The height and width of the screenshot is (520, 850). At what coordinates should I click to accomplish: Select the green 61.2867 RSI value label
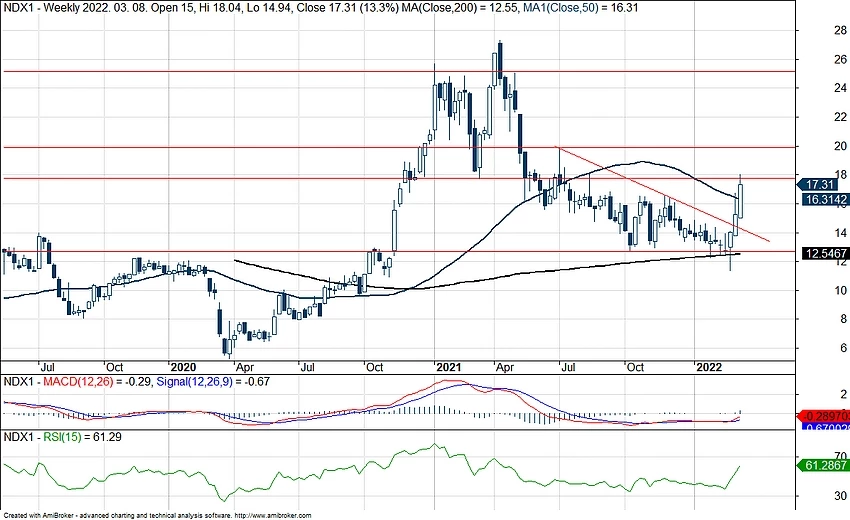pyautogui.click(x=821, y=465)
